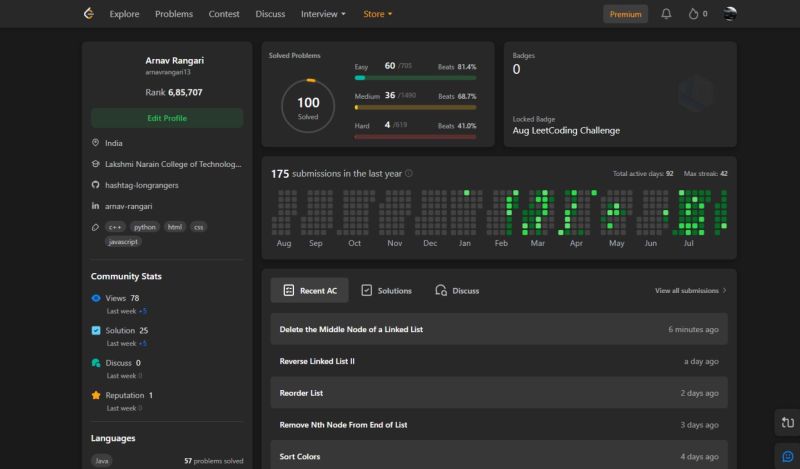Click the Easy progress bar
This screenshot has width=800, height=469.
coord(415,78)
